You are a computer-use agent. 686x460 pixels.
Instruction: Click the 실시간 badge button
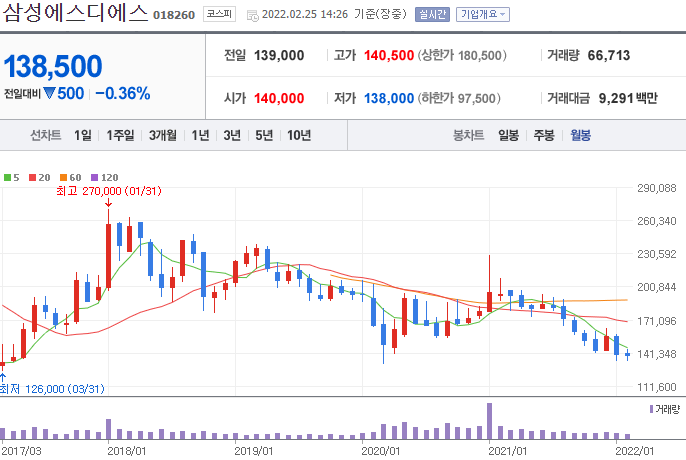432,14
